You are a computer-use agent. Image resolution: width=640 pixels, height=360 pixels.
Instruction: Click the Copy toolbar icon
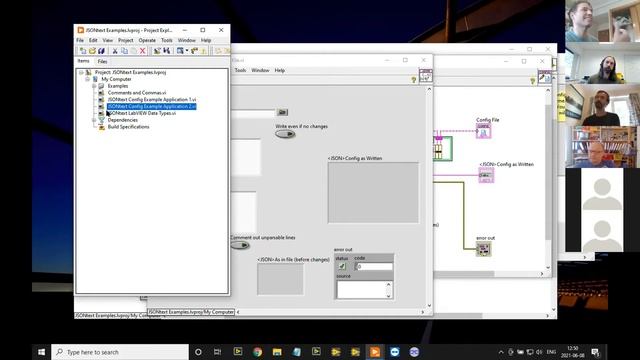point(124,51)
